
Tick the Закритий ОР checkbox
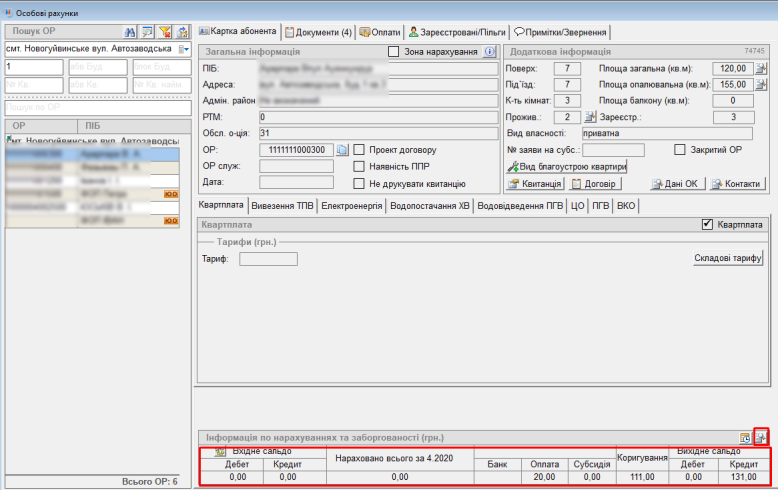pyautogui.click(x=680, y=150)
